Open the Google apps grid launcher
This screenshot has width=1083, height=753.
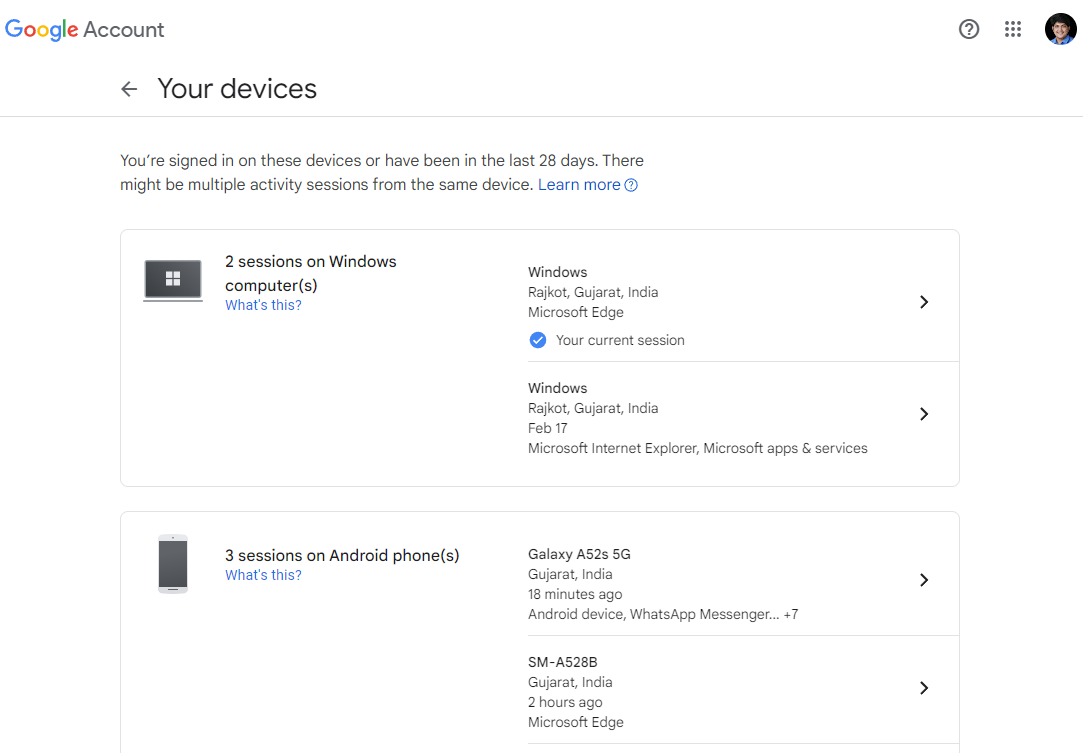point(1013,29)
